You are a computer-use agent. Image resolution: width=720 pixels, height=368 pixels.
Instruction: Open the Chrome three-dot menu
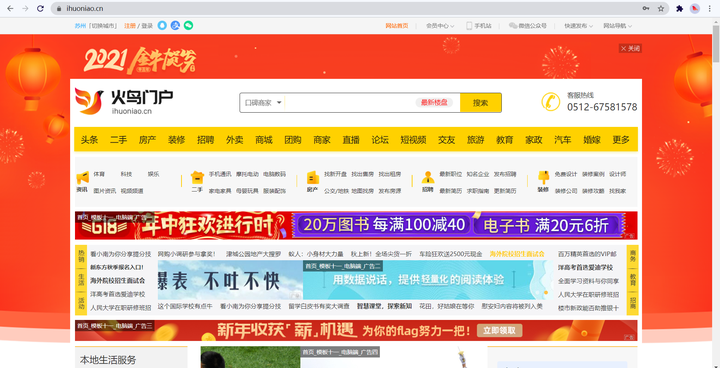(710, 8)
